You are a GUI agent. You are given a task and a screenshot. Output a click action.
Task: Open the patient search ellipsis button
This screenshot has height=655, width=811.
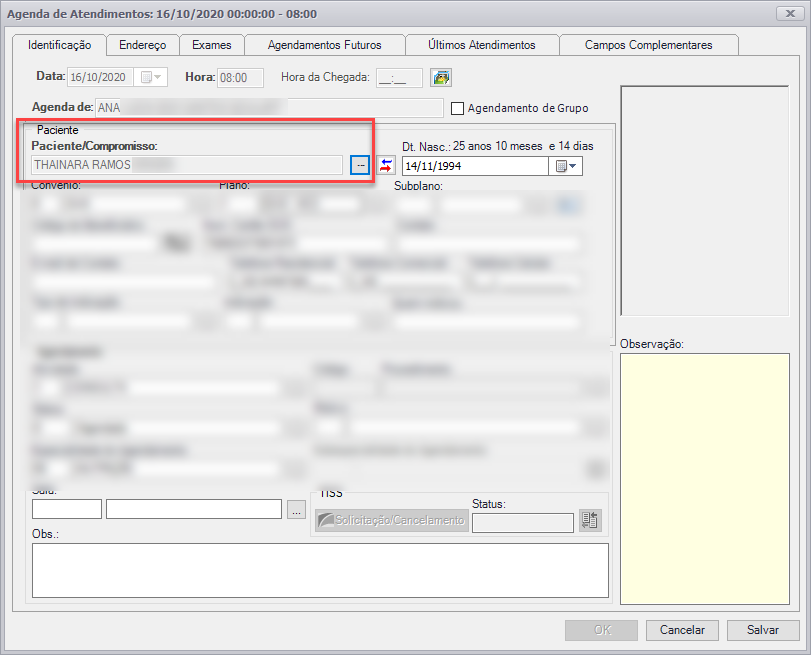pos(360,165)
